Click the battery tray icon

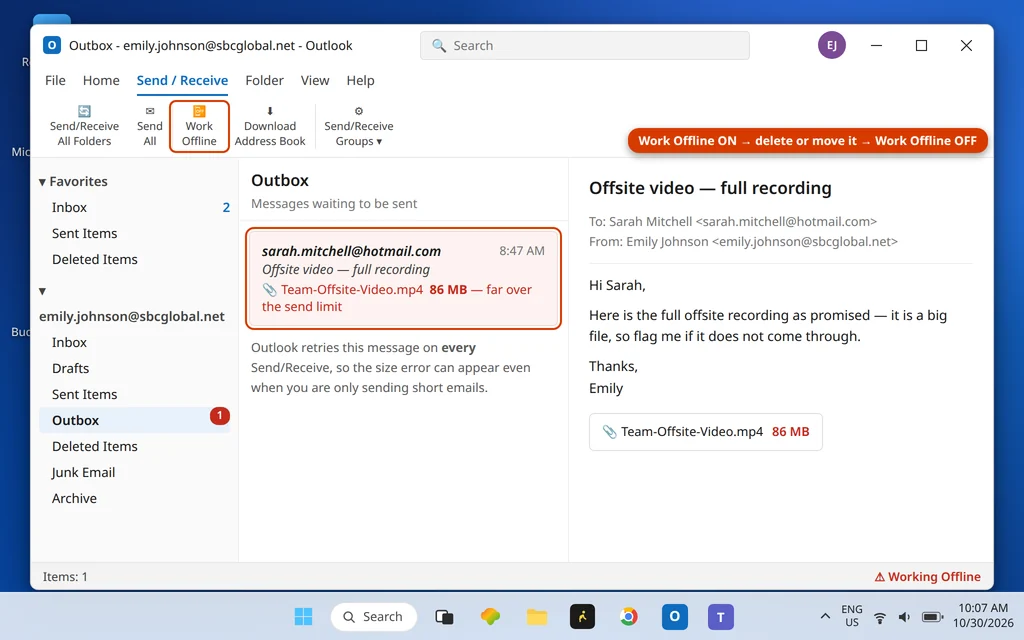tap(932, 617)
